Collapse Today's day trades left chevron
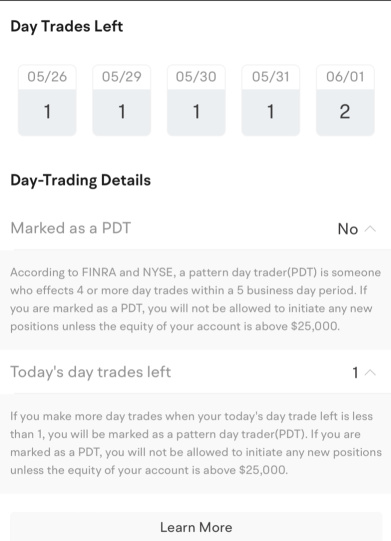Viewport: 391px width, 541px height. (x=370, y=373)
